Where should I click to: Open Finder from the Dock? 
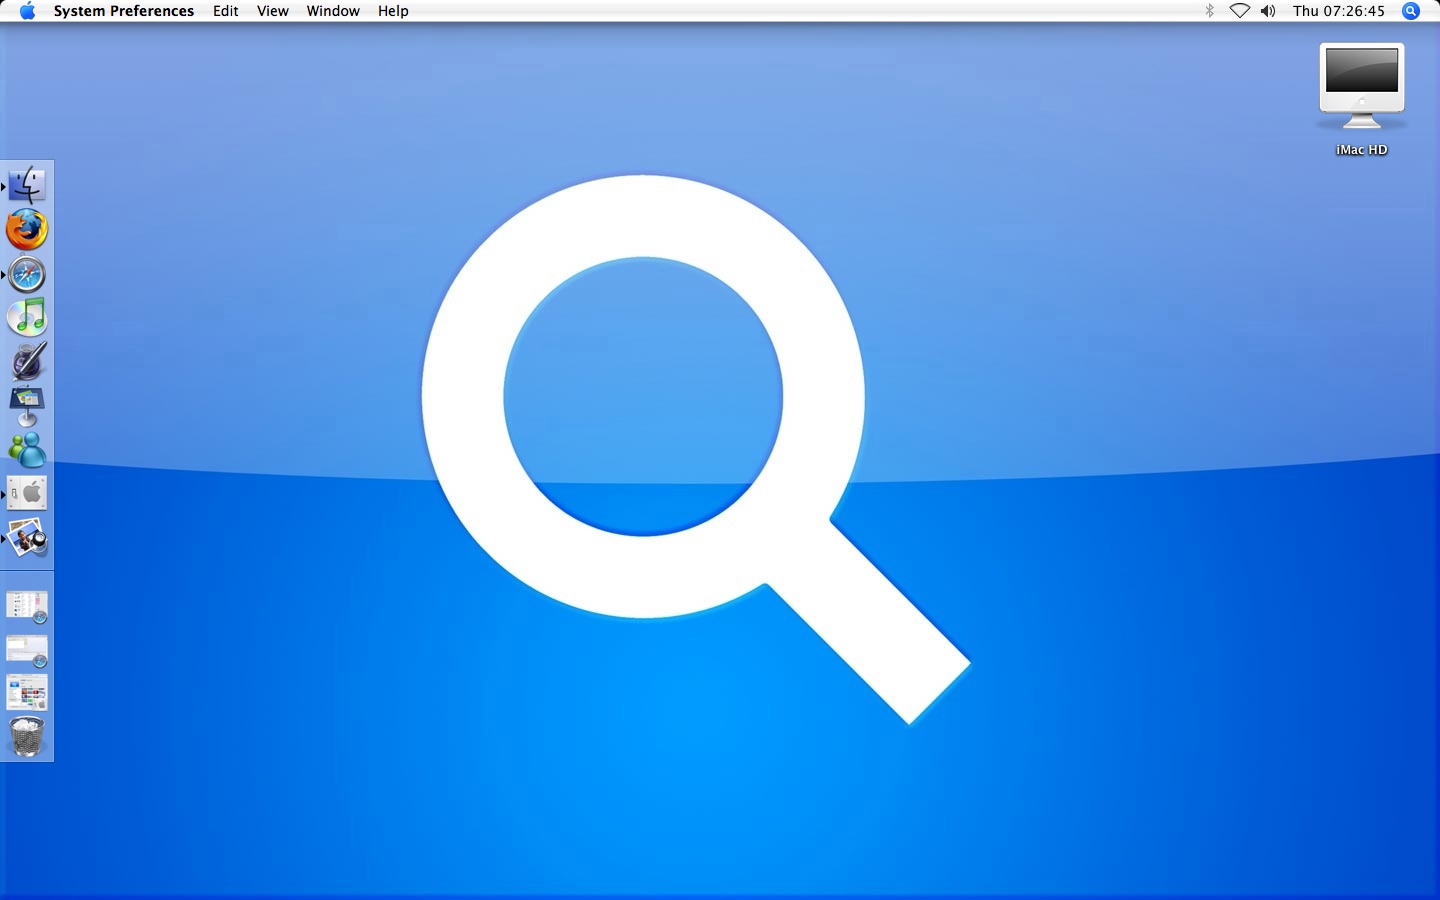(x=27, y=186)
